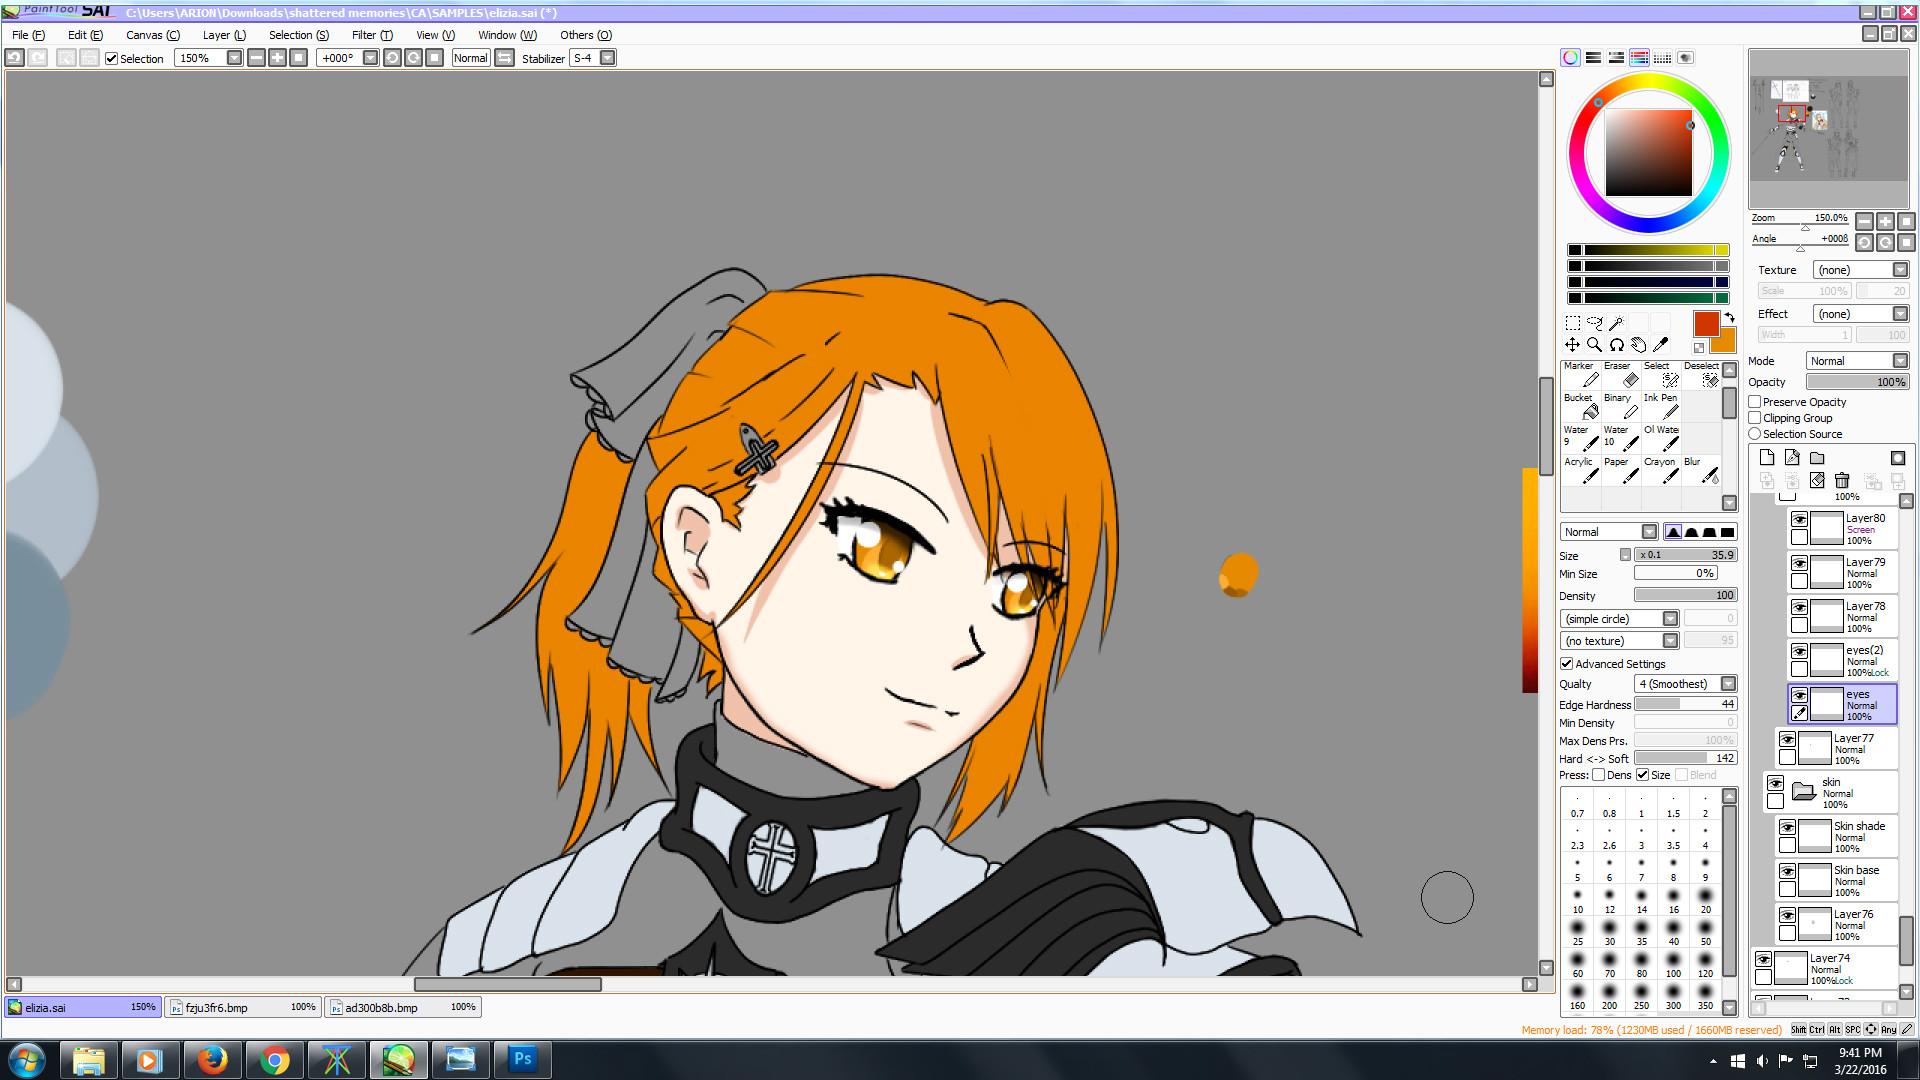
Task: Hide the Layer80 layer visibility
Action: coord(1798,520)
